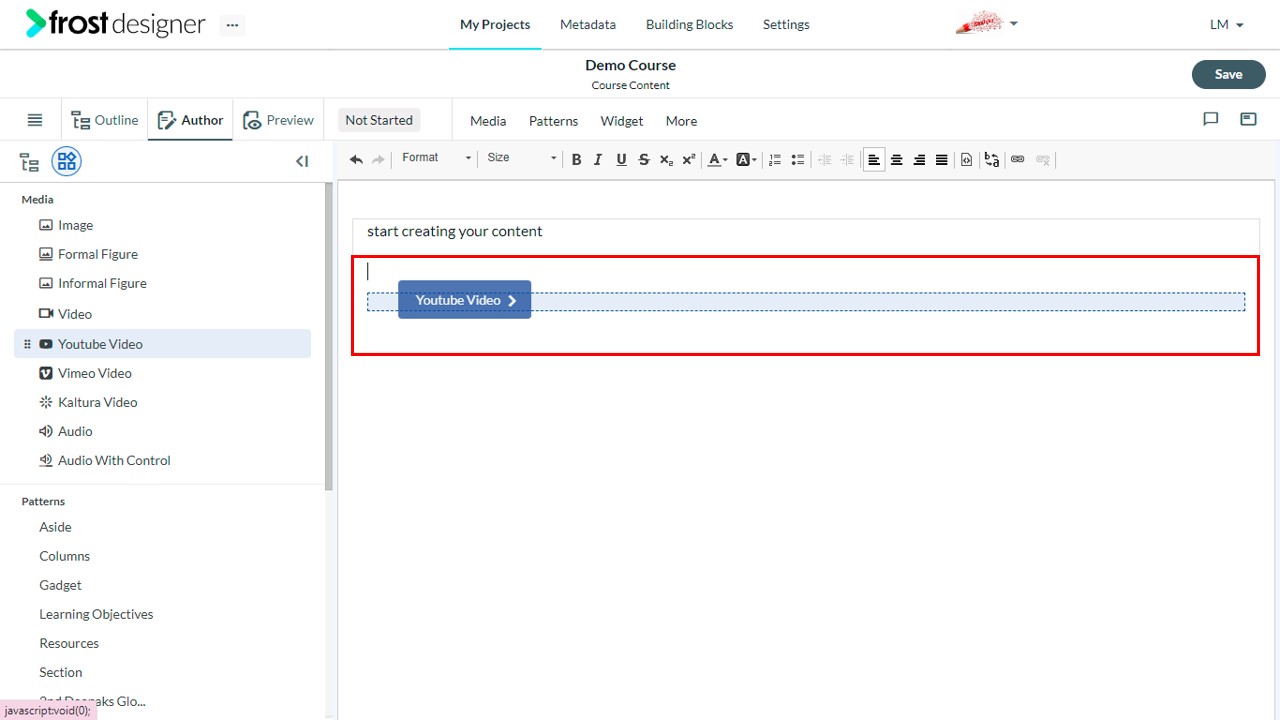Open the Building Blocks menu
The height and width of the screenshot is (720, 1280).
(689, 24)
